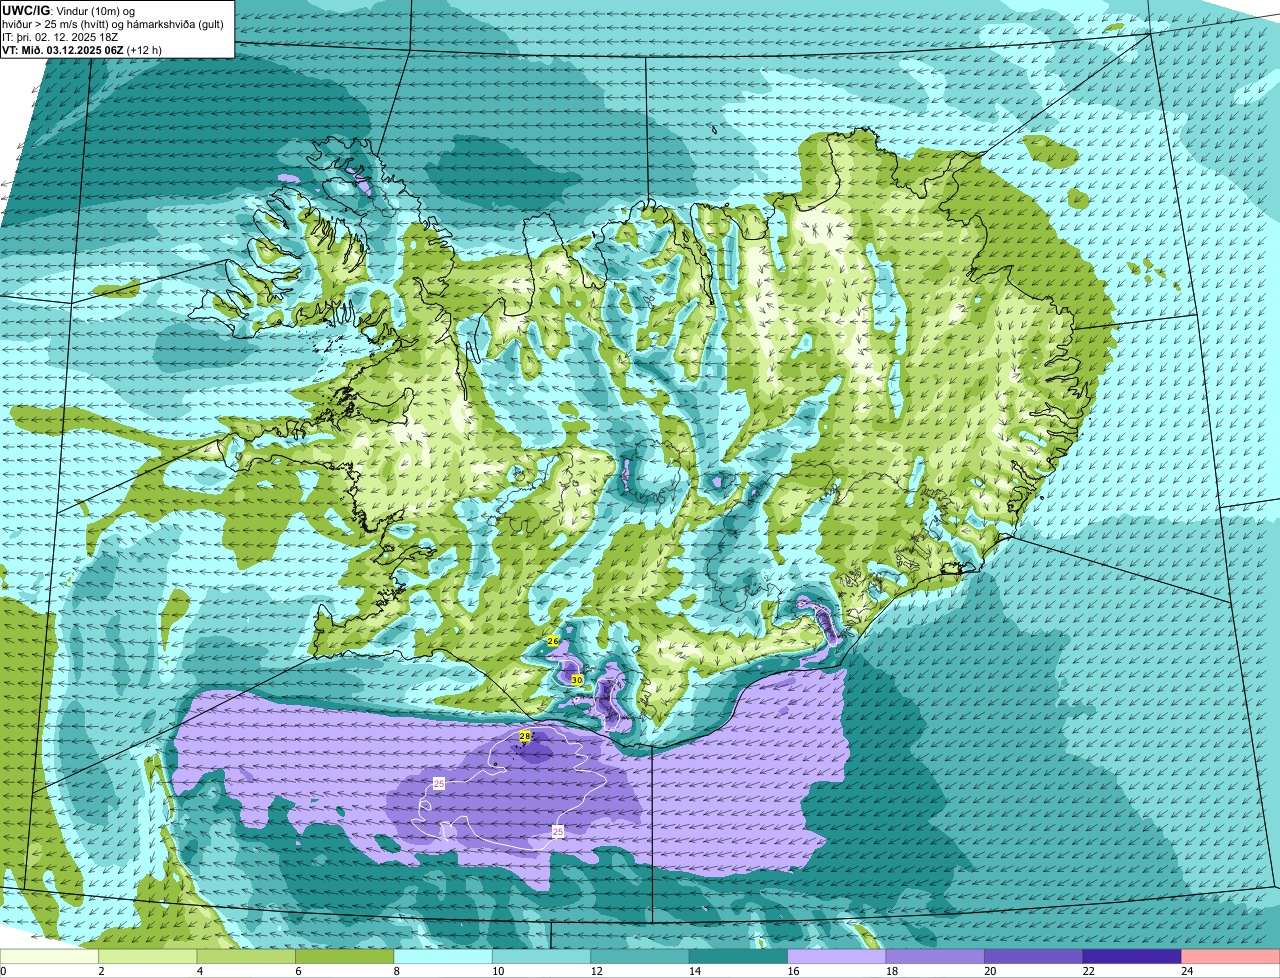The height and width of the screenshot is (978, 1280).
Task: Click the legend scale value 6
Action: [298, 971]
